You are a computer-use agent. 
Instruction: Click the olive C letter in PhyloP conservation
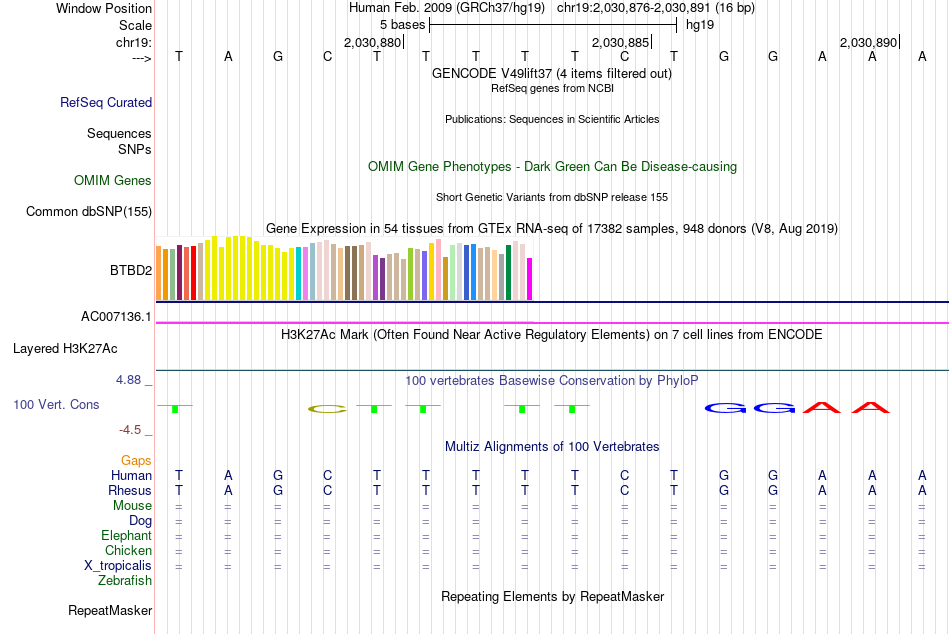(327, 409)
